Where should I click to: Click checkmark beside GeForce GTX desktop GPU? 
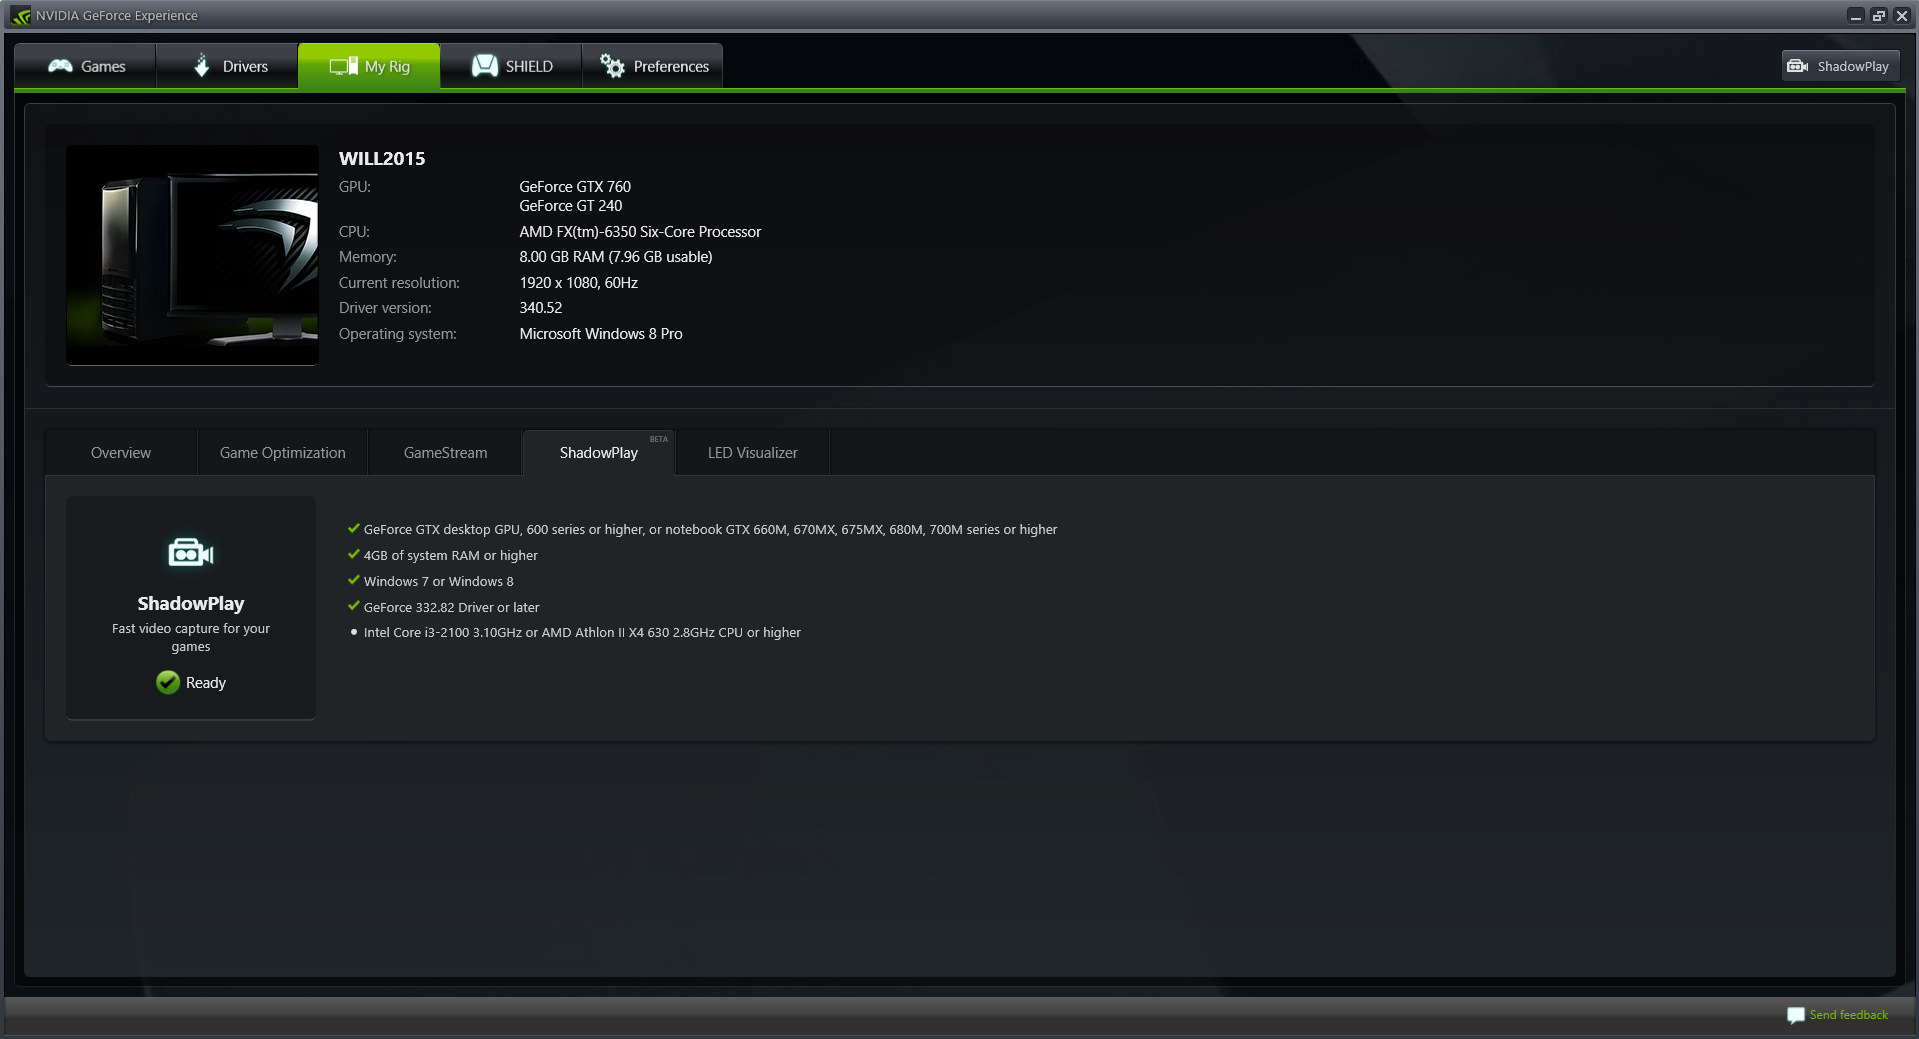point(353,529)
